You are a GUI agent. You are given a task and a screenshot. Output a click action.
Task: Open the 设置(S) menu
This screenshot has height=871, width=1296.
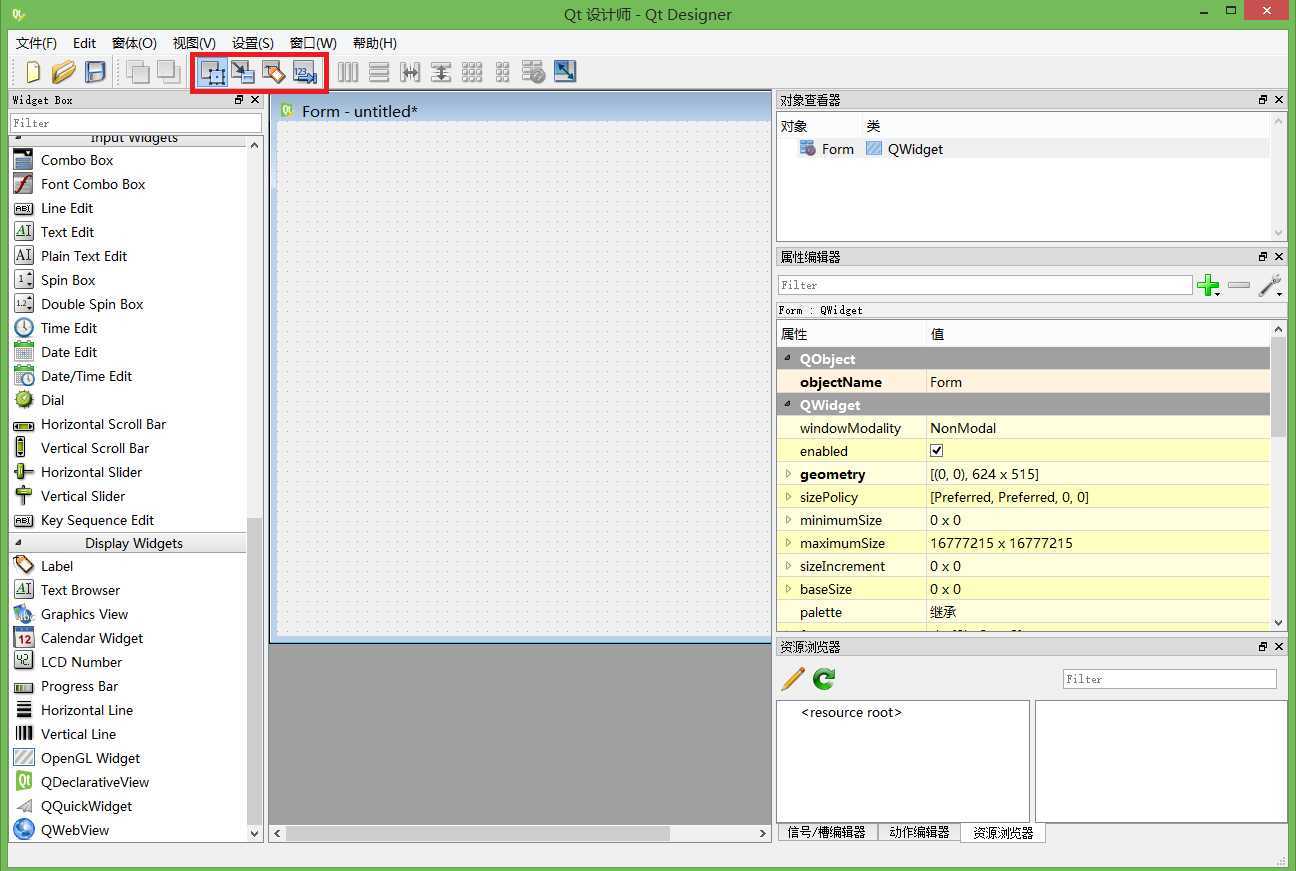253,43
